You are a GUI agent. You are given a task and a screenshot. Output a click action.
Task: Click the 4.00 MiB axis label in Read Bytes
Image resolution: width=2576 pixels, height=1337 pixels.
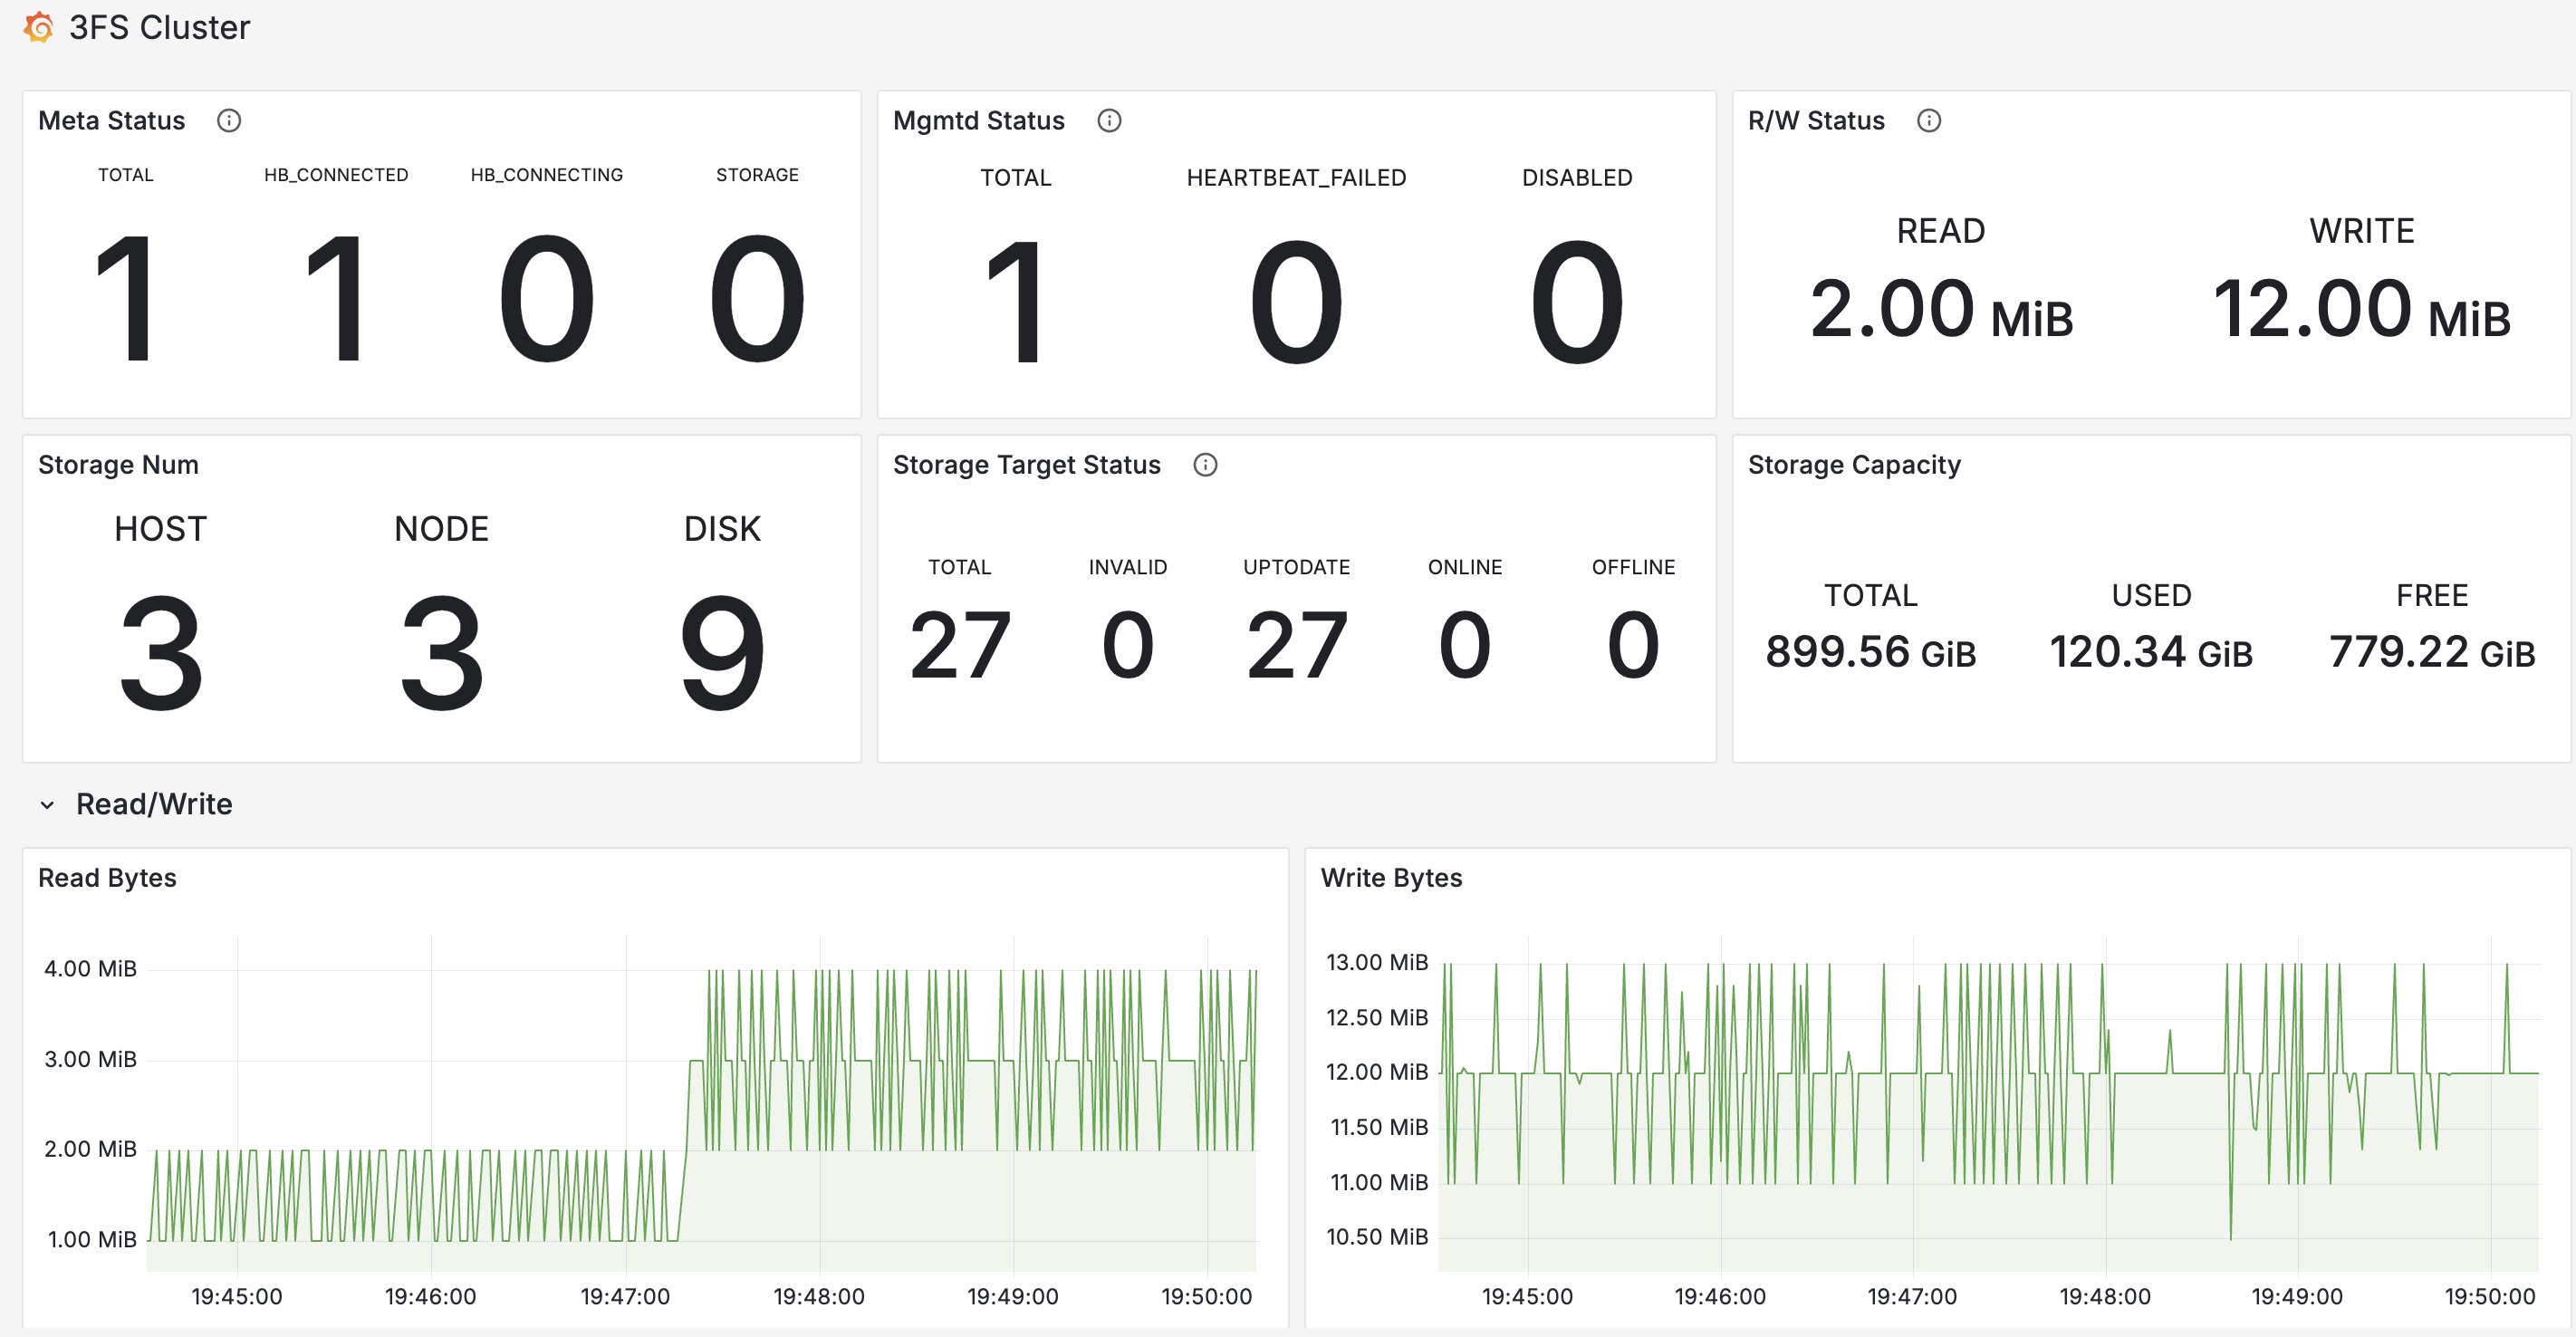(x=90, y=969)
